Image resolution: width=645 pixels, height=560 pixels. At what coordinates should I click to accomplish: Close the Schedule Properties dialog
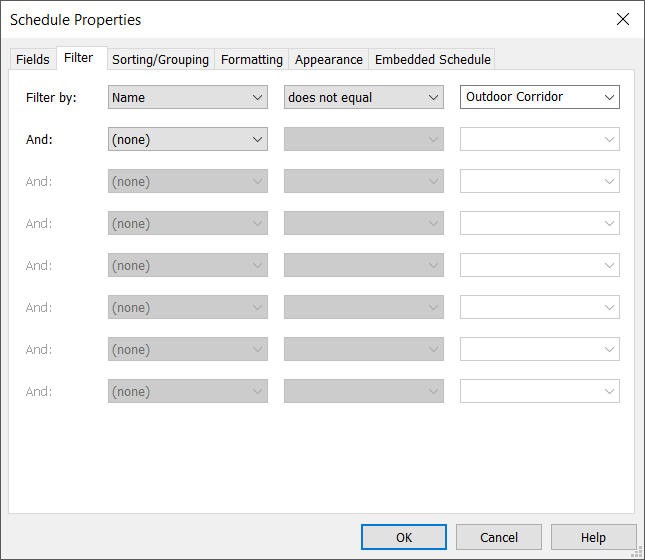pos(623,19)
